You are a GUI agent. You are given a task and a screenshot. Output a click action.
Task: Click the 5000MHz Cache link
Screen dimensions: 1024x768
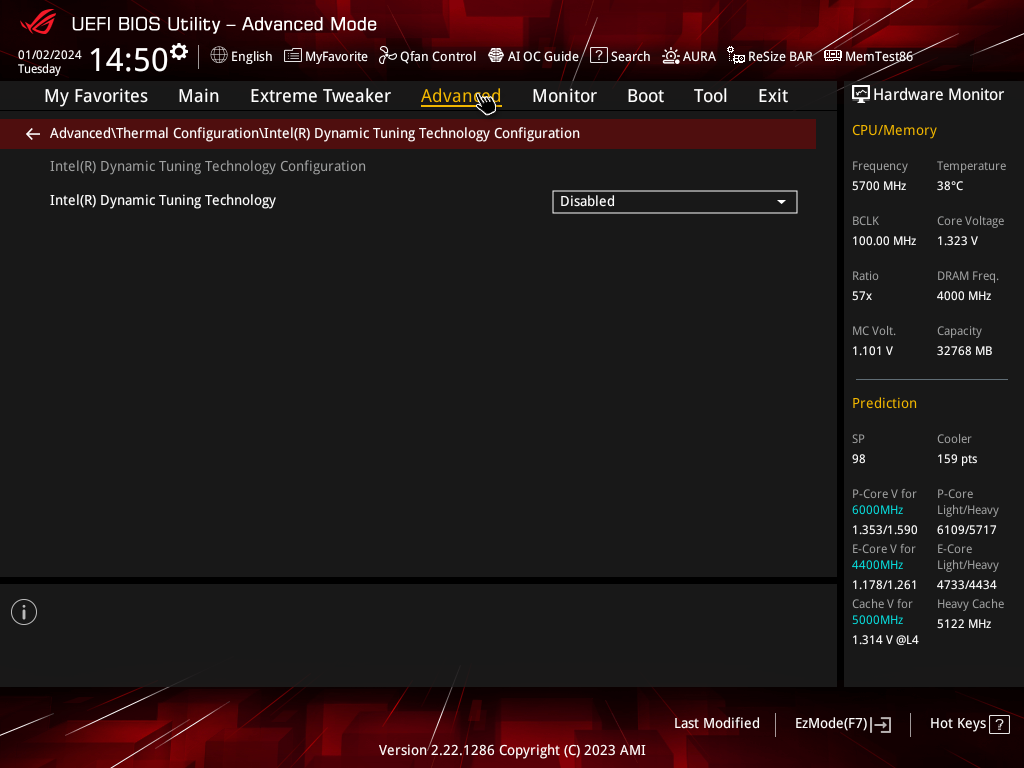pos(877,620)
